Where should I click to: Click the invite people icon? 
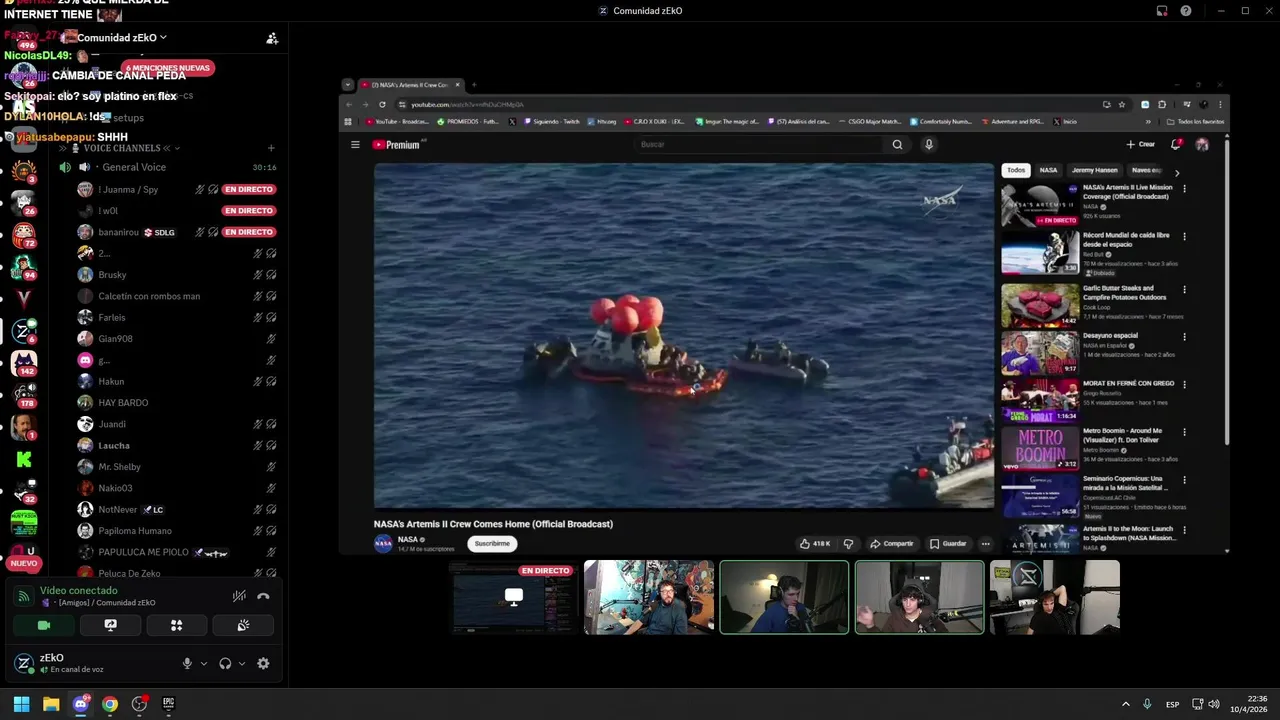coord(272,38)
